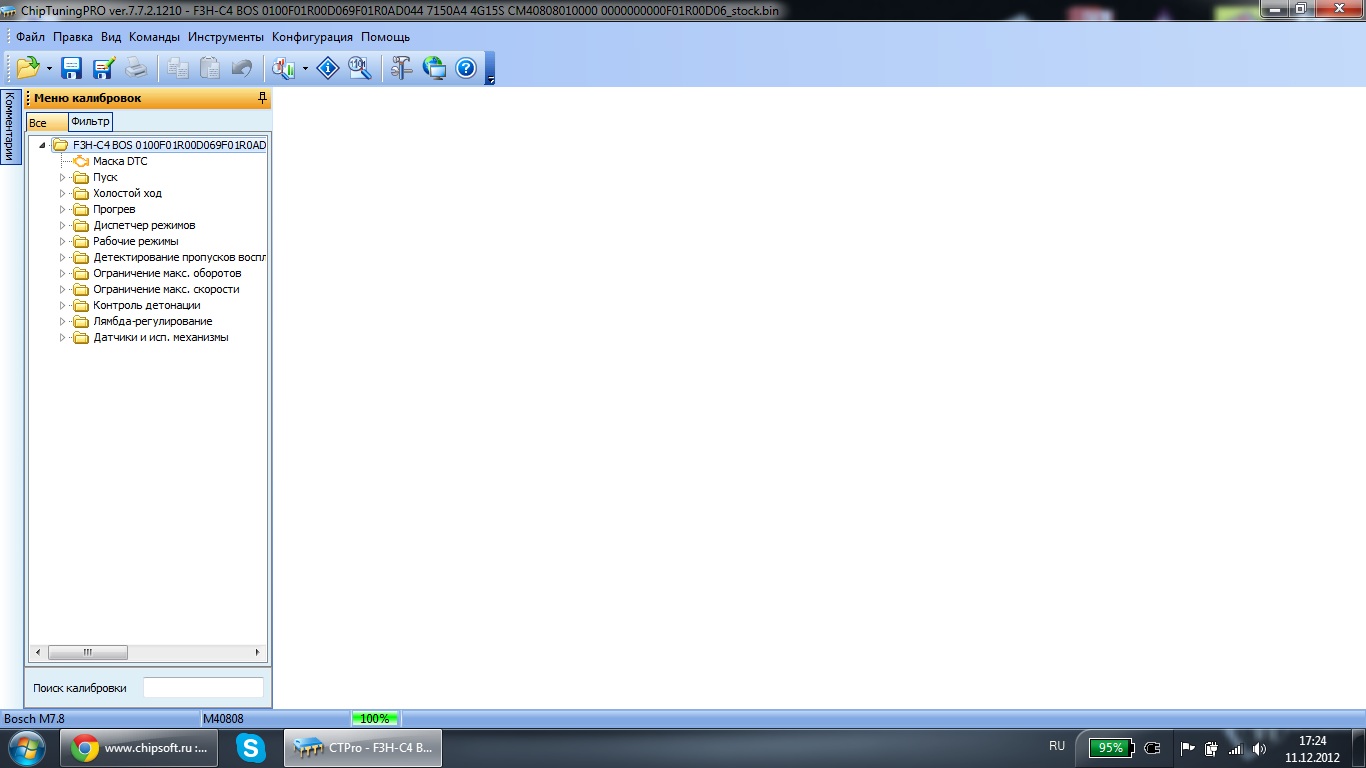Image resolution: width=1366 pixels, height=768 pixels.
Task: Open the Правка menu
Action: pos(73,37)
